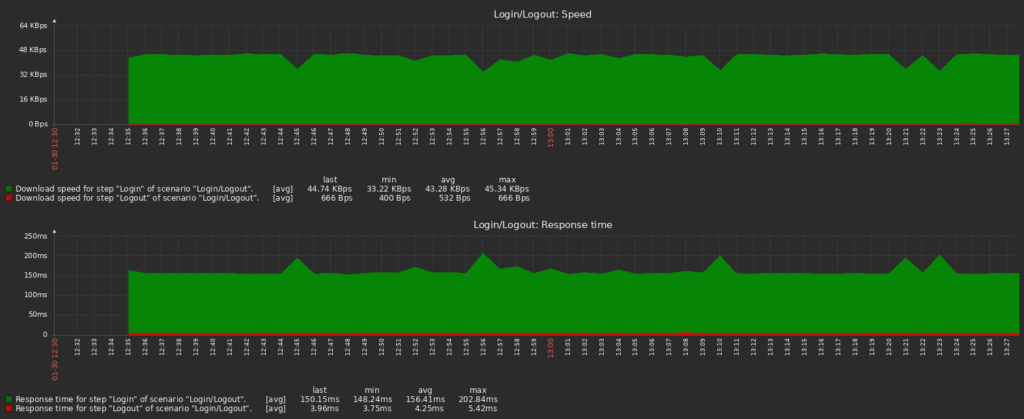
Task: Click the 45.34 KBps max value
Action: point(508,188)
